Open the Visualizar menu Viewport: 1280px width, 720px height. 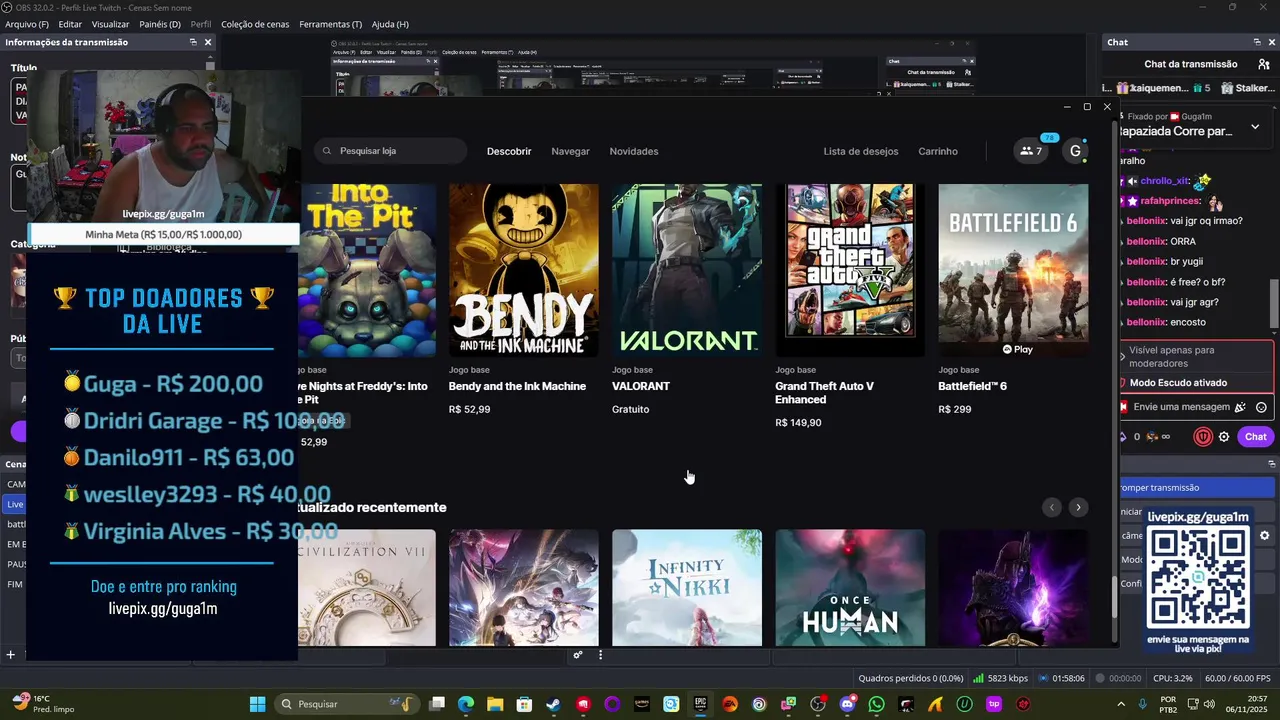(110, 24)
